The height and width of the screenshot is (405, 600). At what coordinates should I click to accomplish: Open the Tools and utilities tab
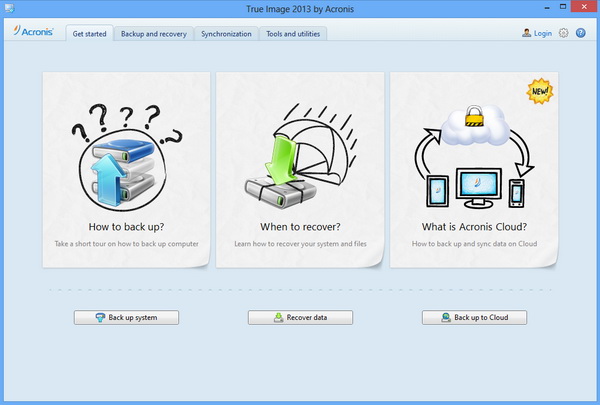tap(293, 34)
